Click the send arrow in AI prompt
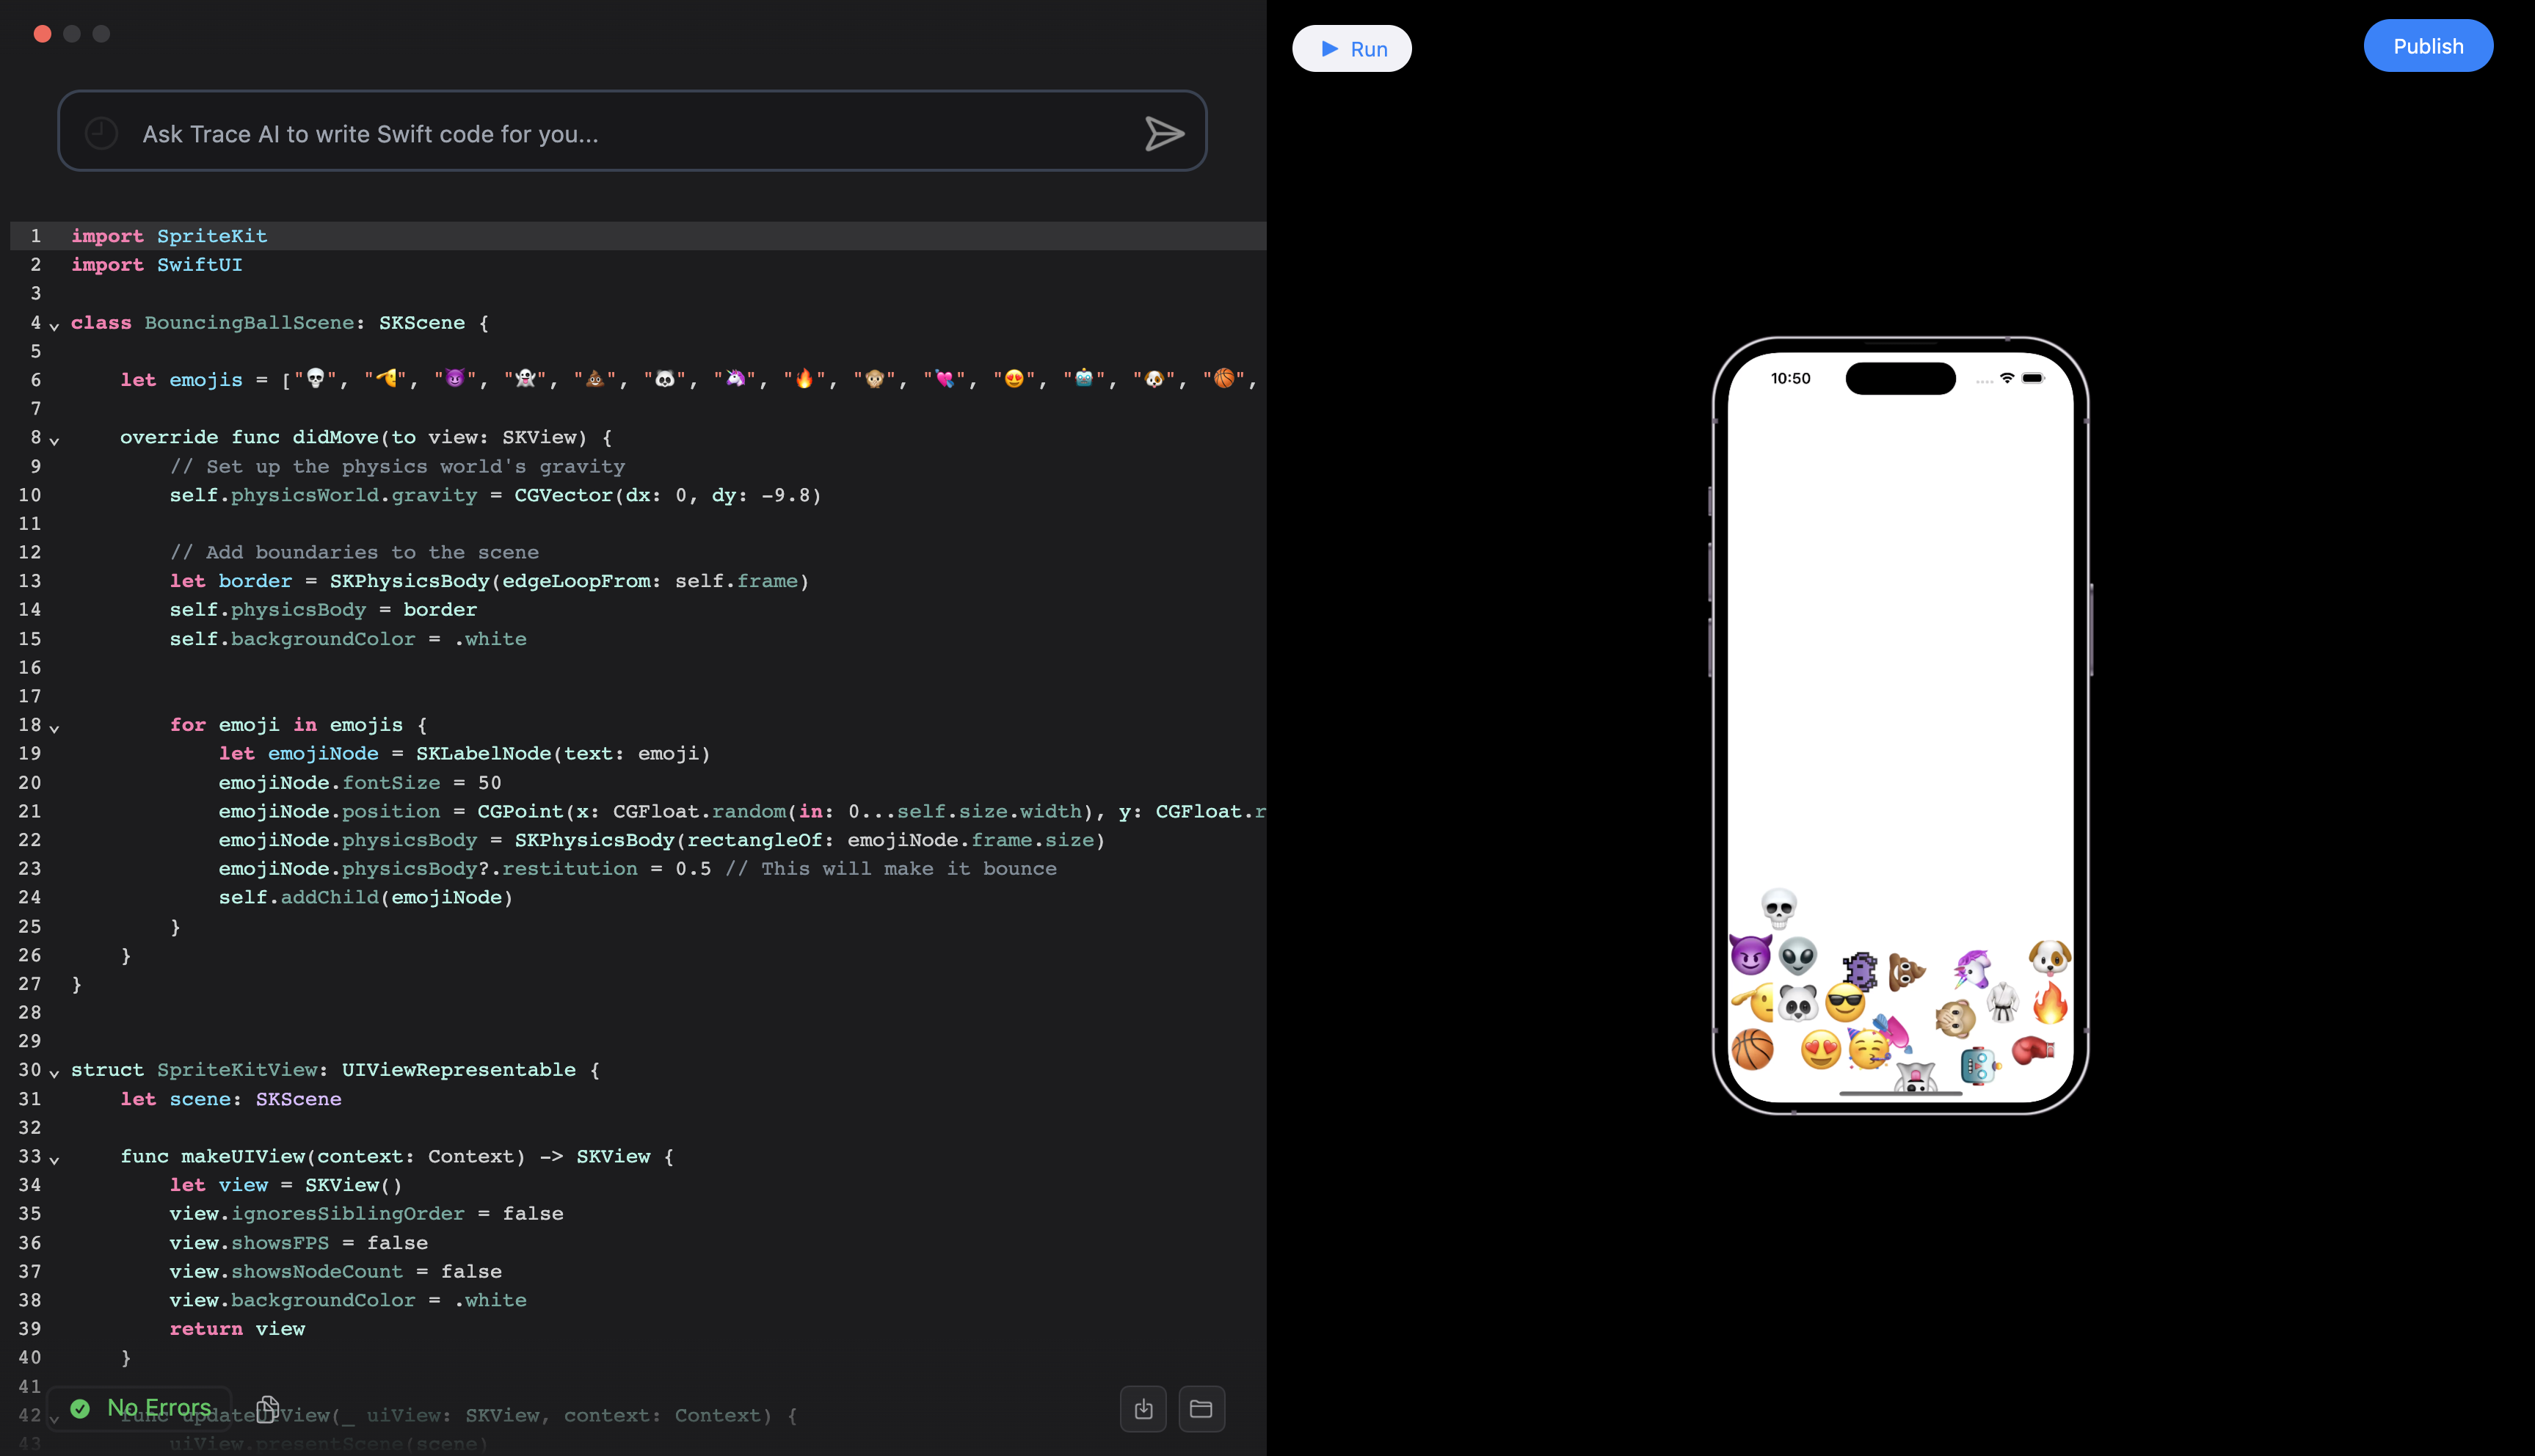Viewport: 2535px width, 1456px height. pos(1164,133)
